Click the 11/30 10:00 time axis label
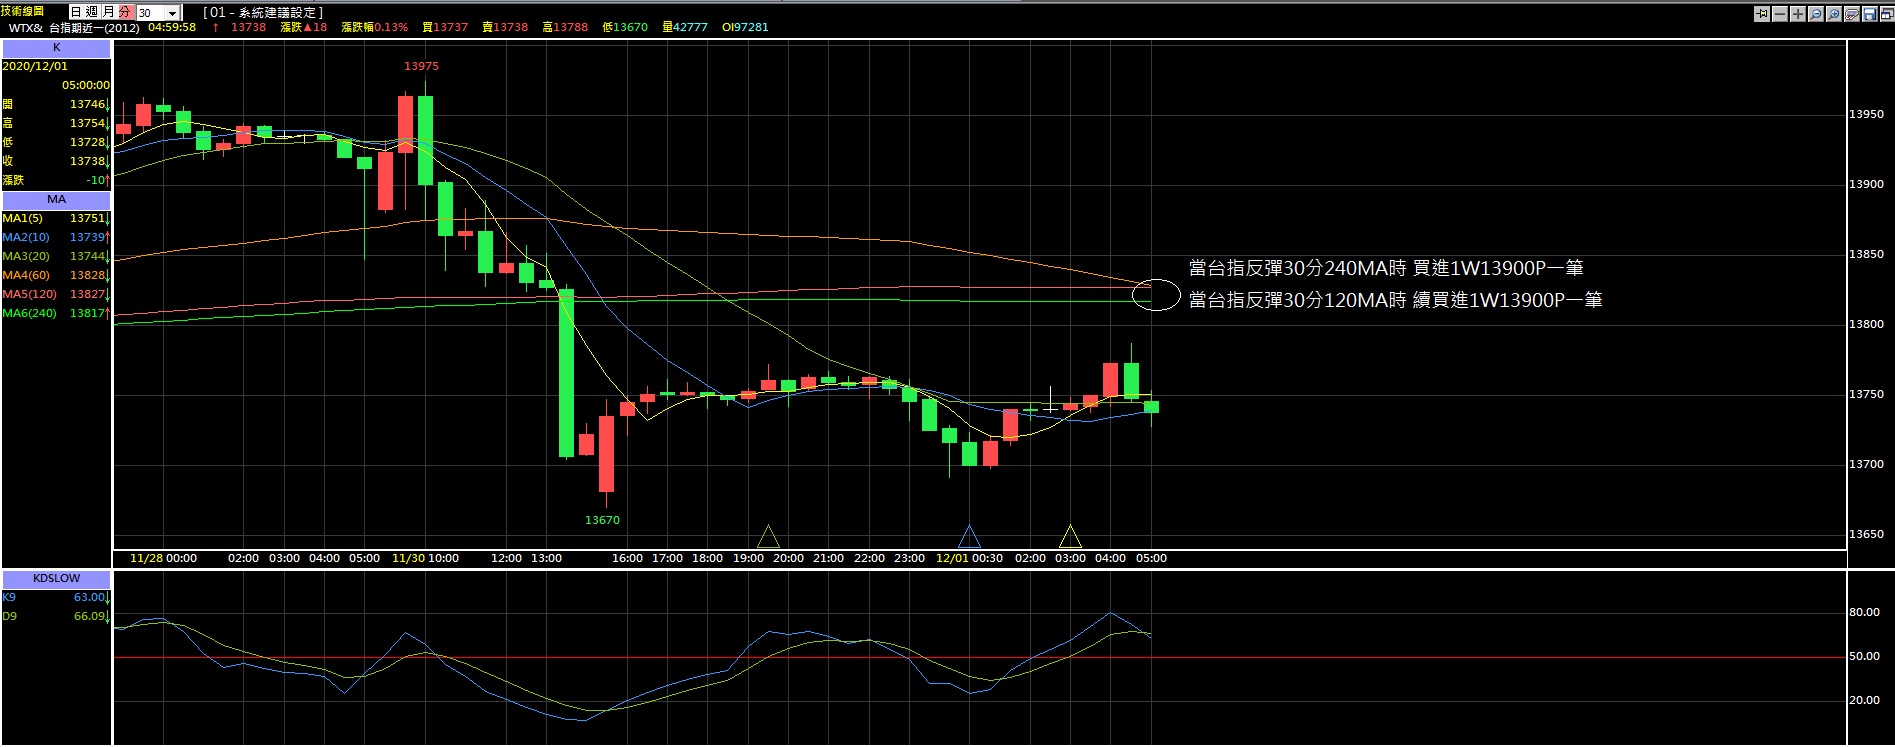 pos(425,558)
